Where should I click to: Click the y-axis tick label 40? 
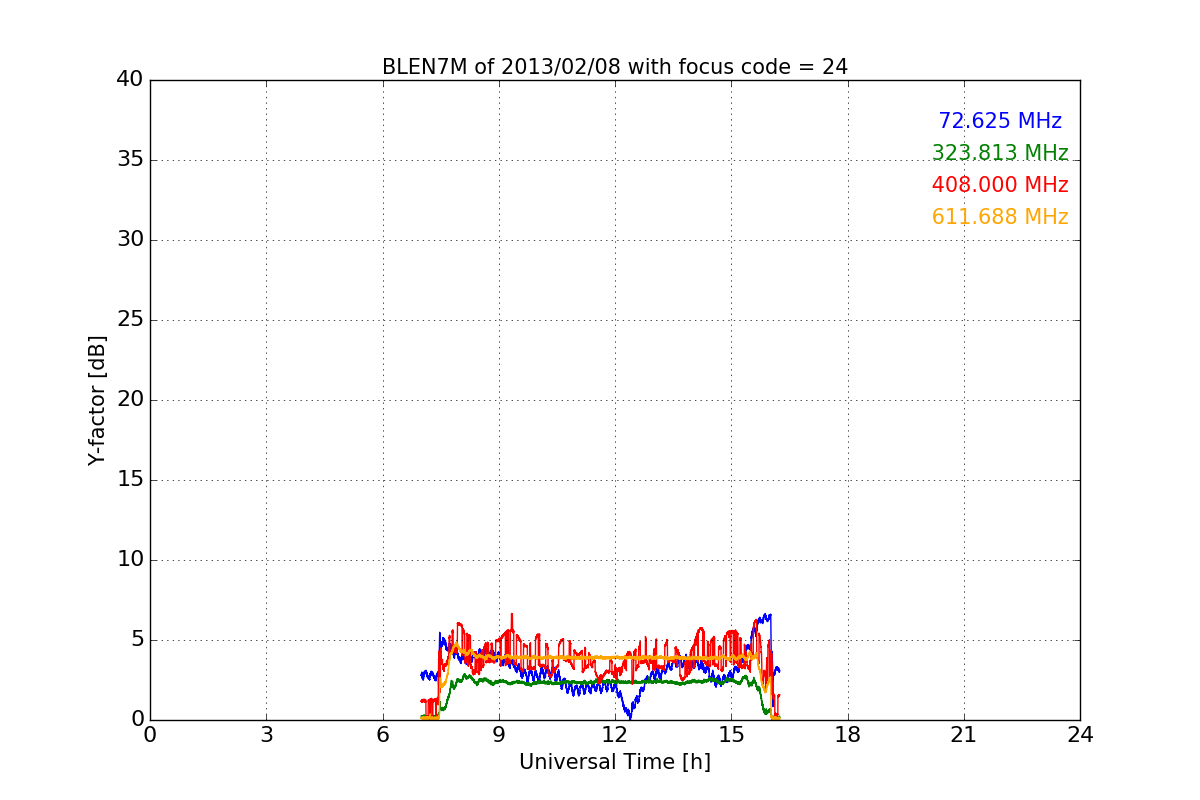pos(130,80)
